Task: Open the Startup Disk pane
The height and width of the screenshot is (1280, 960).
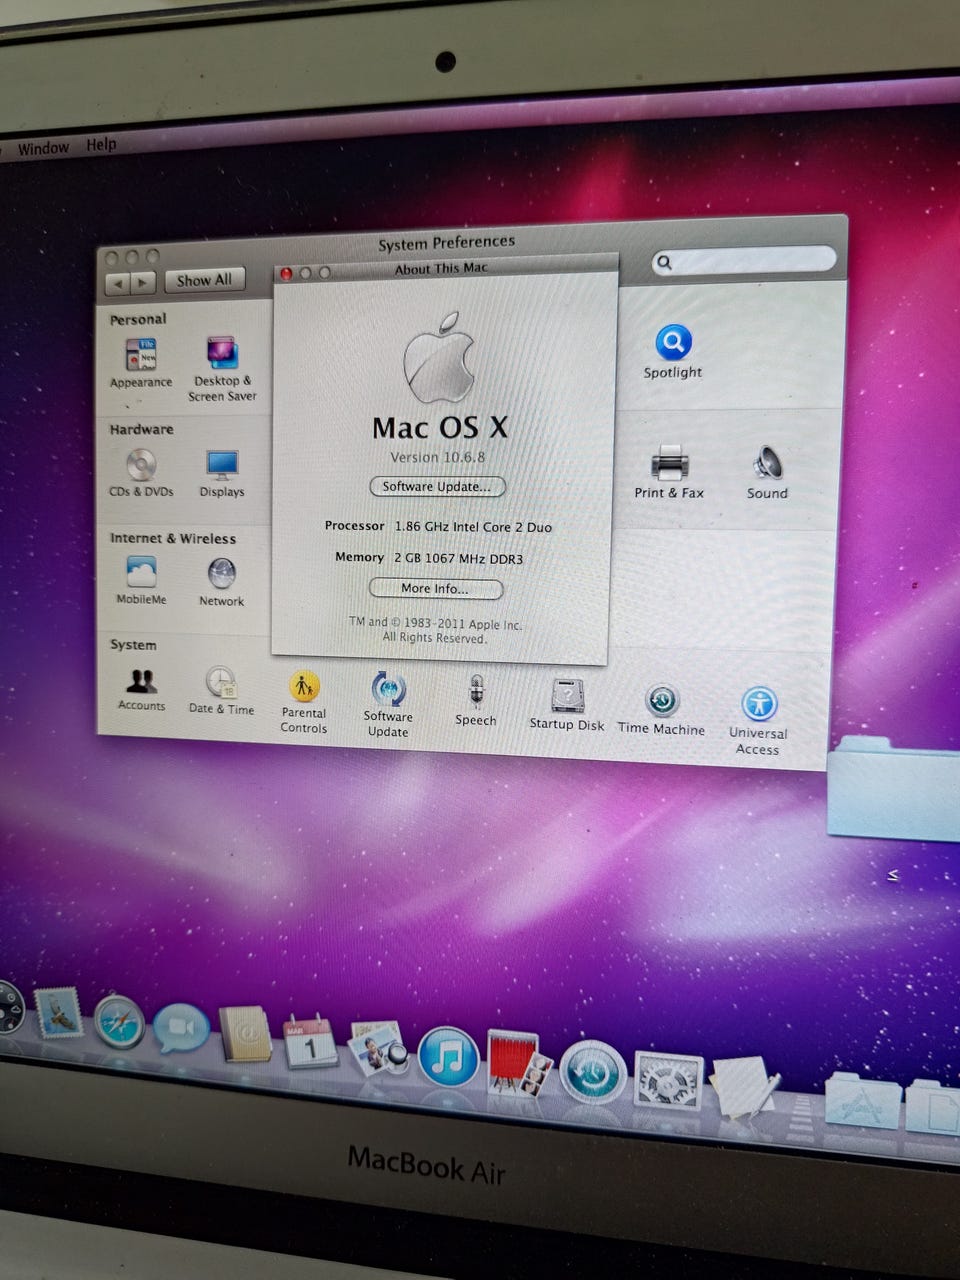Action: click(x=567, y=696)
